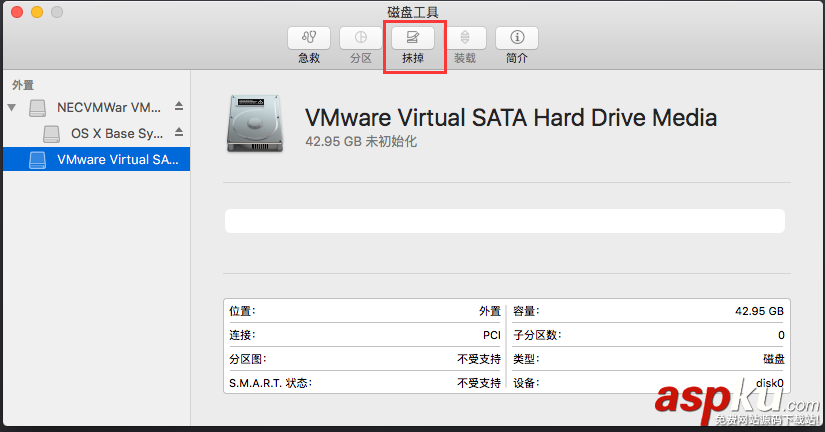Collapse the NECVMWar VM disclosure triangle
825x432 pixels.
[x=12, y=107]
